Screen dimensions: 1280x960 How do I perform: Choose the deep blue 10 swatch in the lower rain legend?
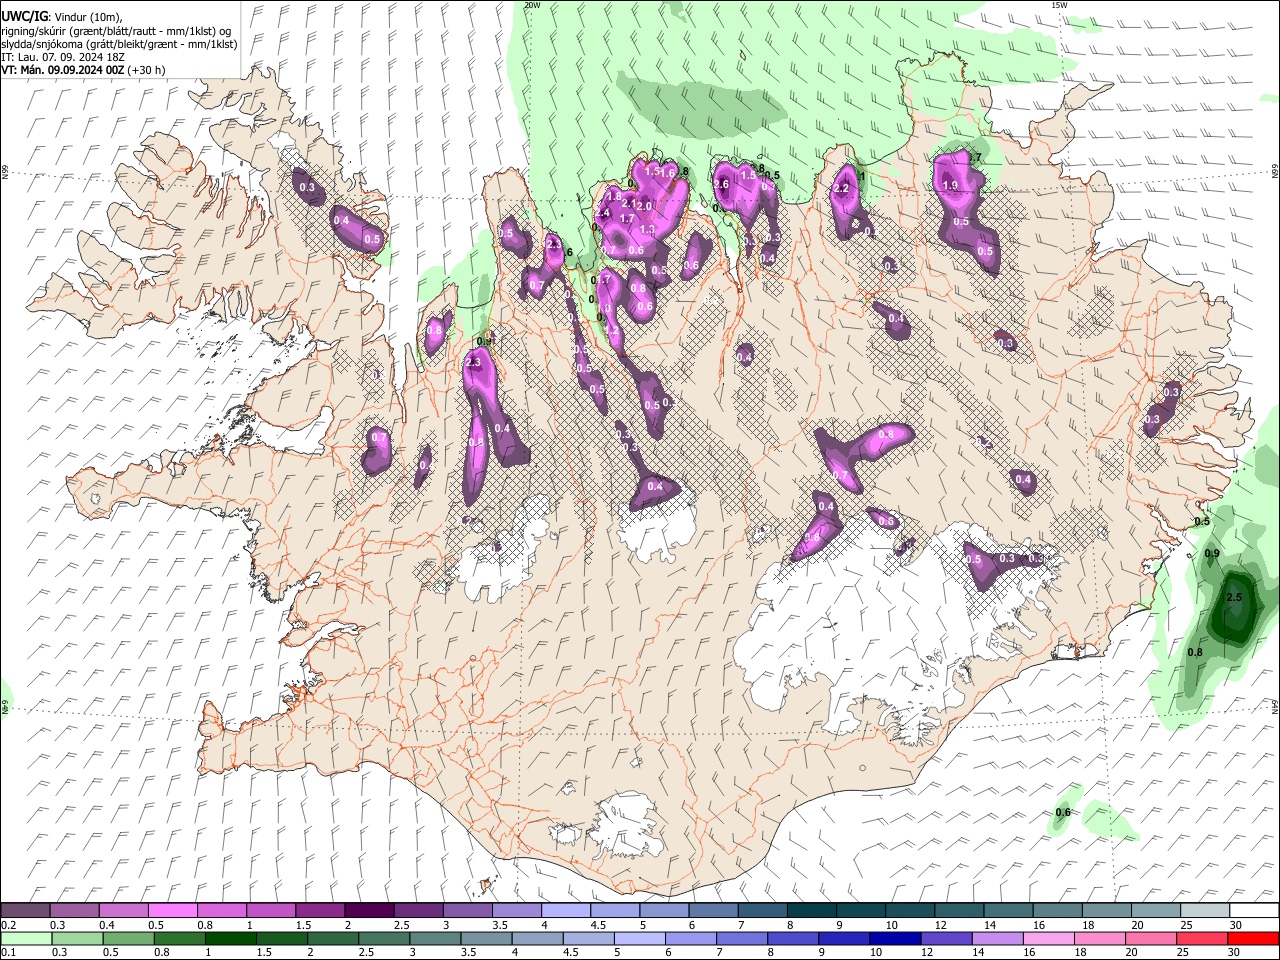click(x=896, y=938)
